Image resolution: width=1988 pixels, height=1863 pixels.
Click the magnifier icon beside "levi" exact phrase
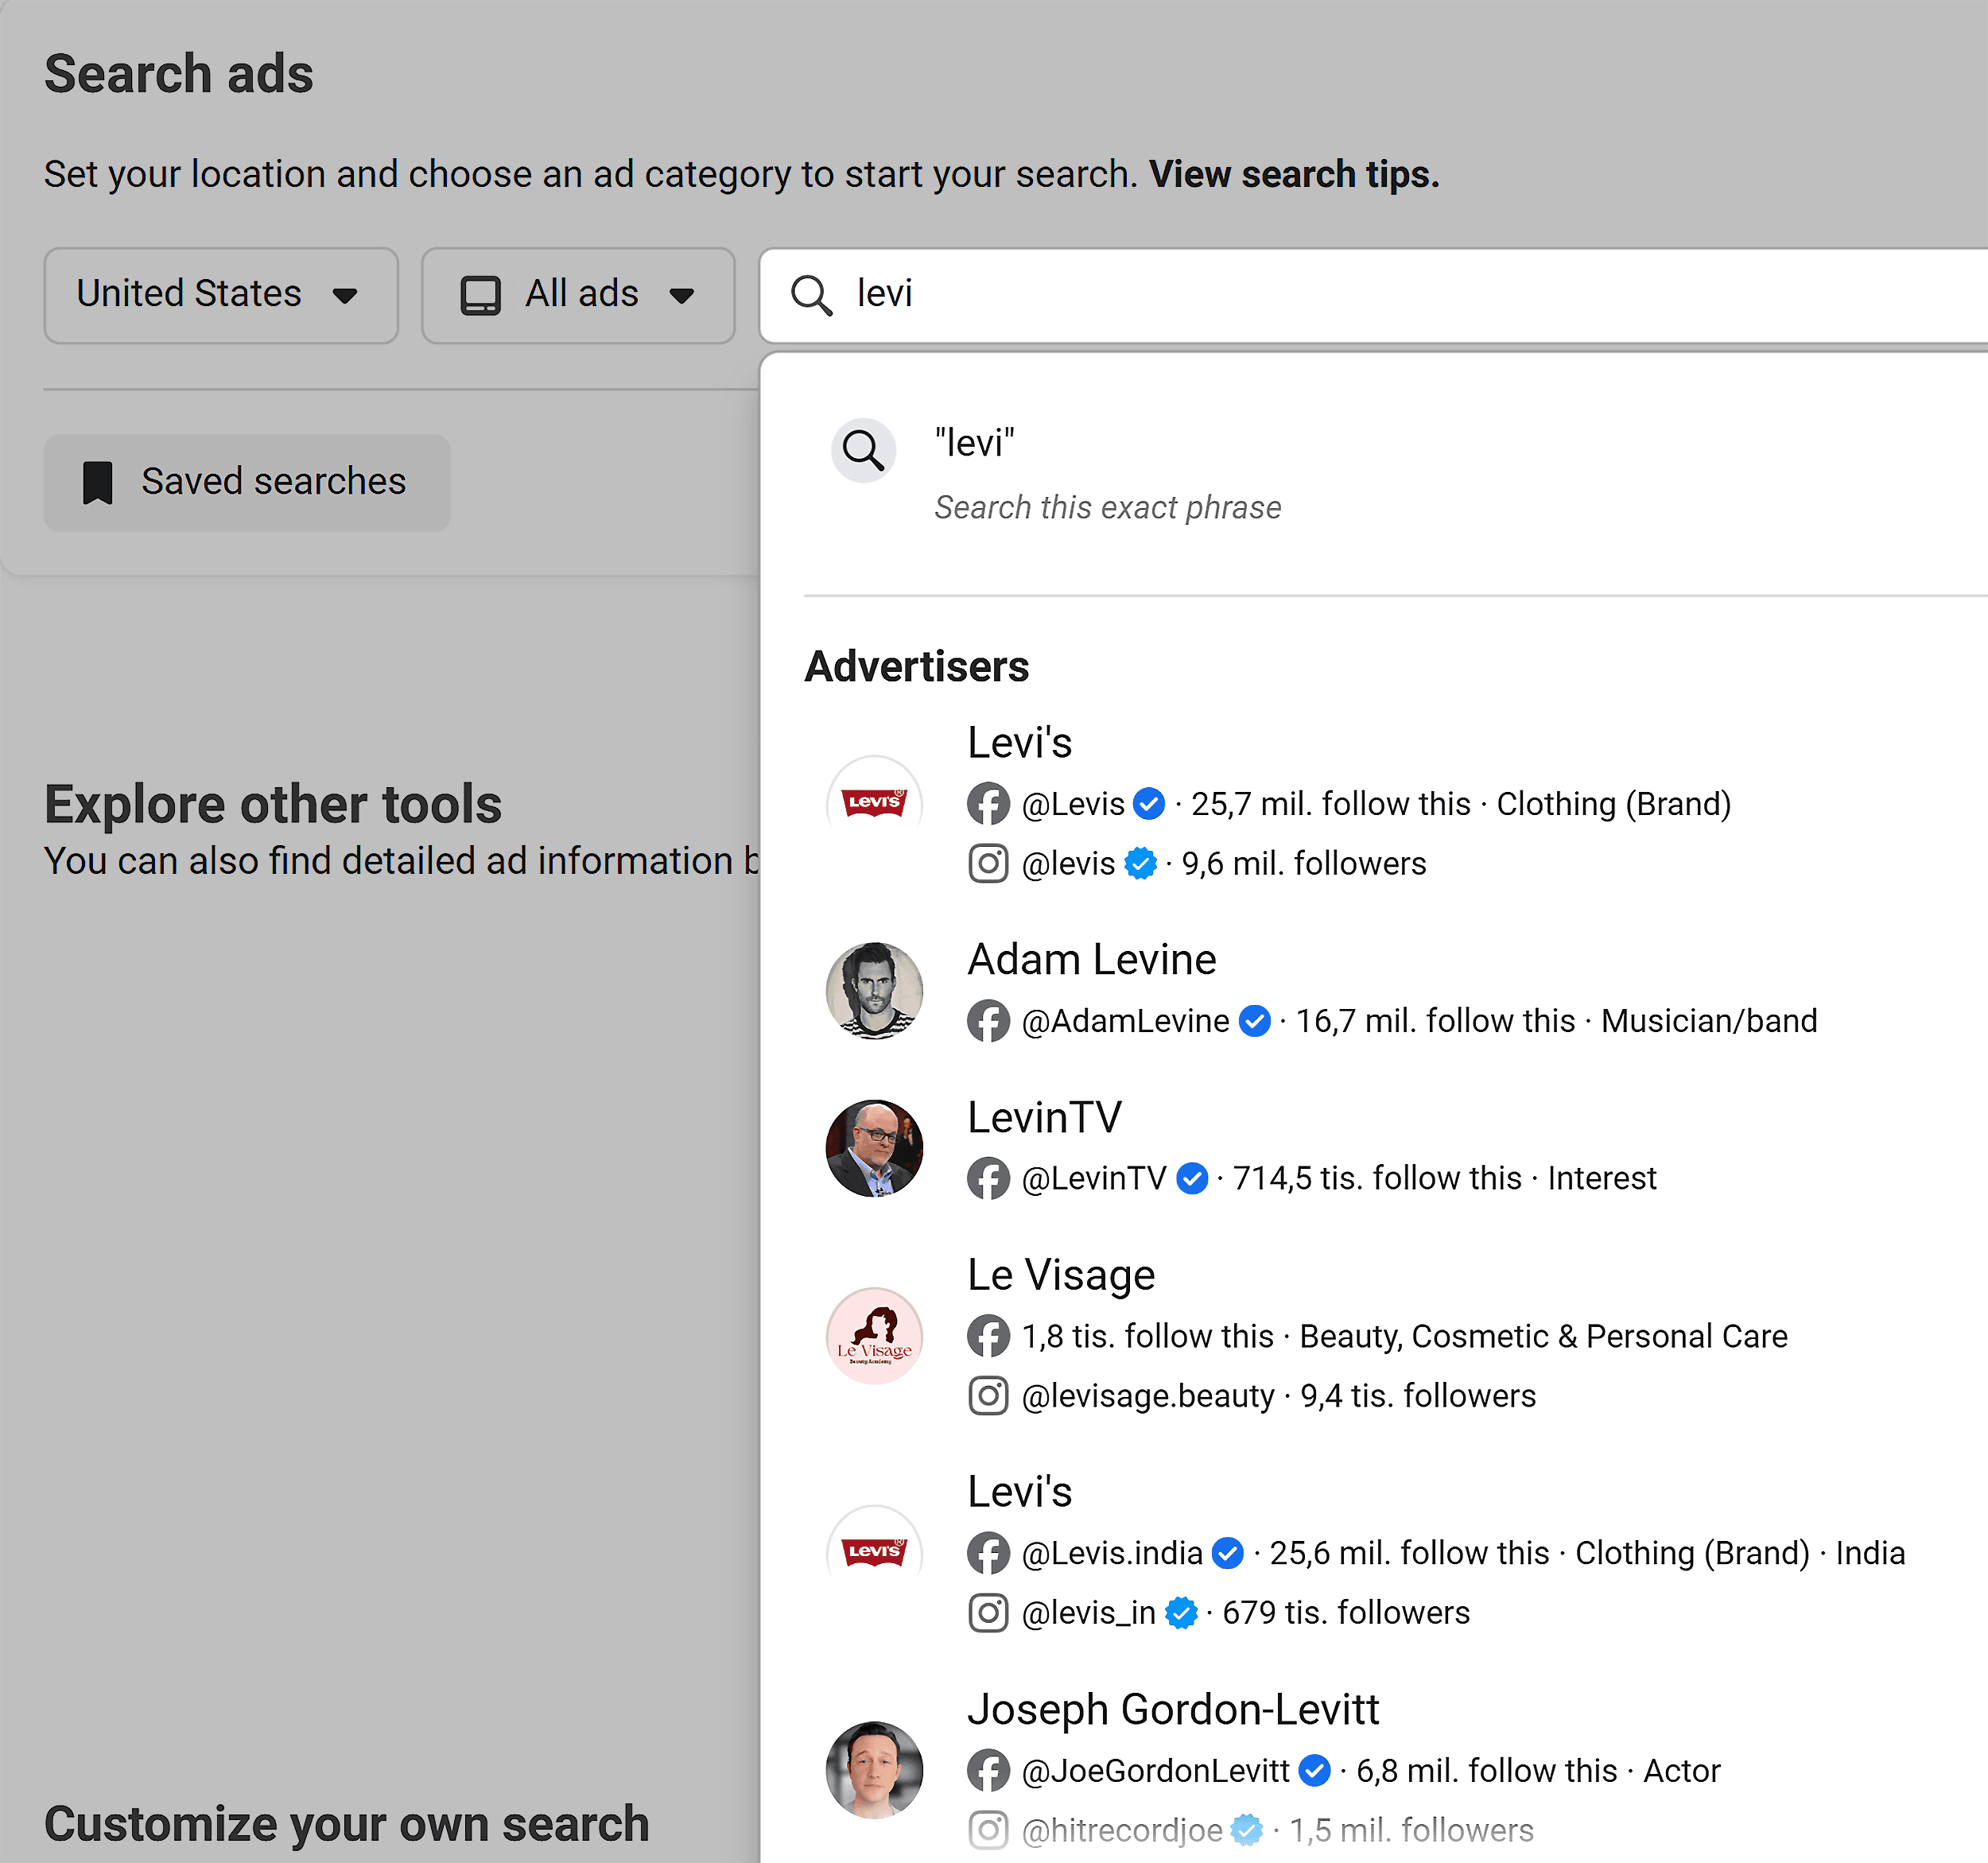click(863, 450)
